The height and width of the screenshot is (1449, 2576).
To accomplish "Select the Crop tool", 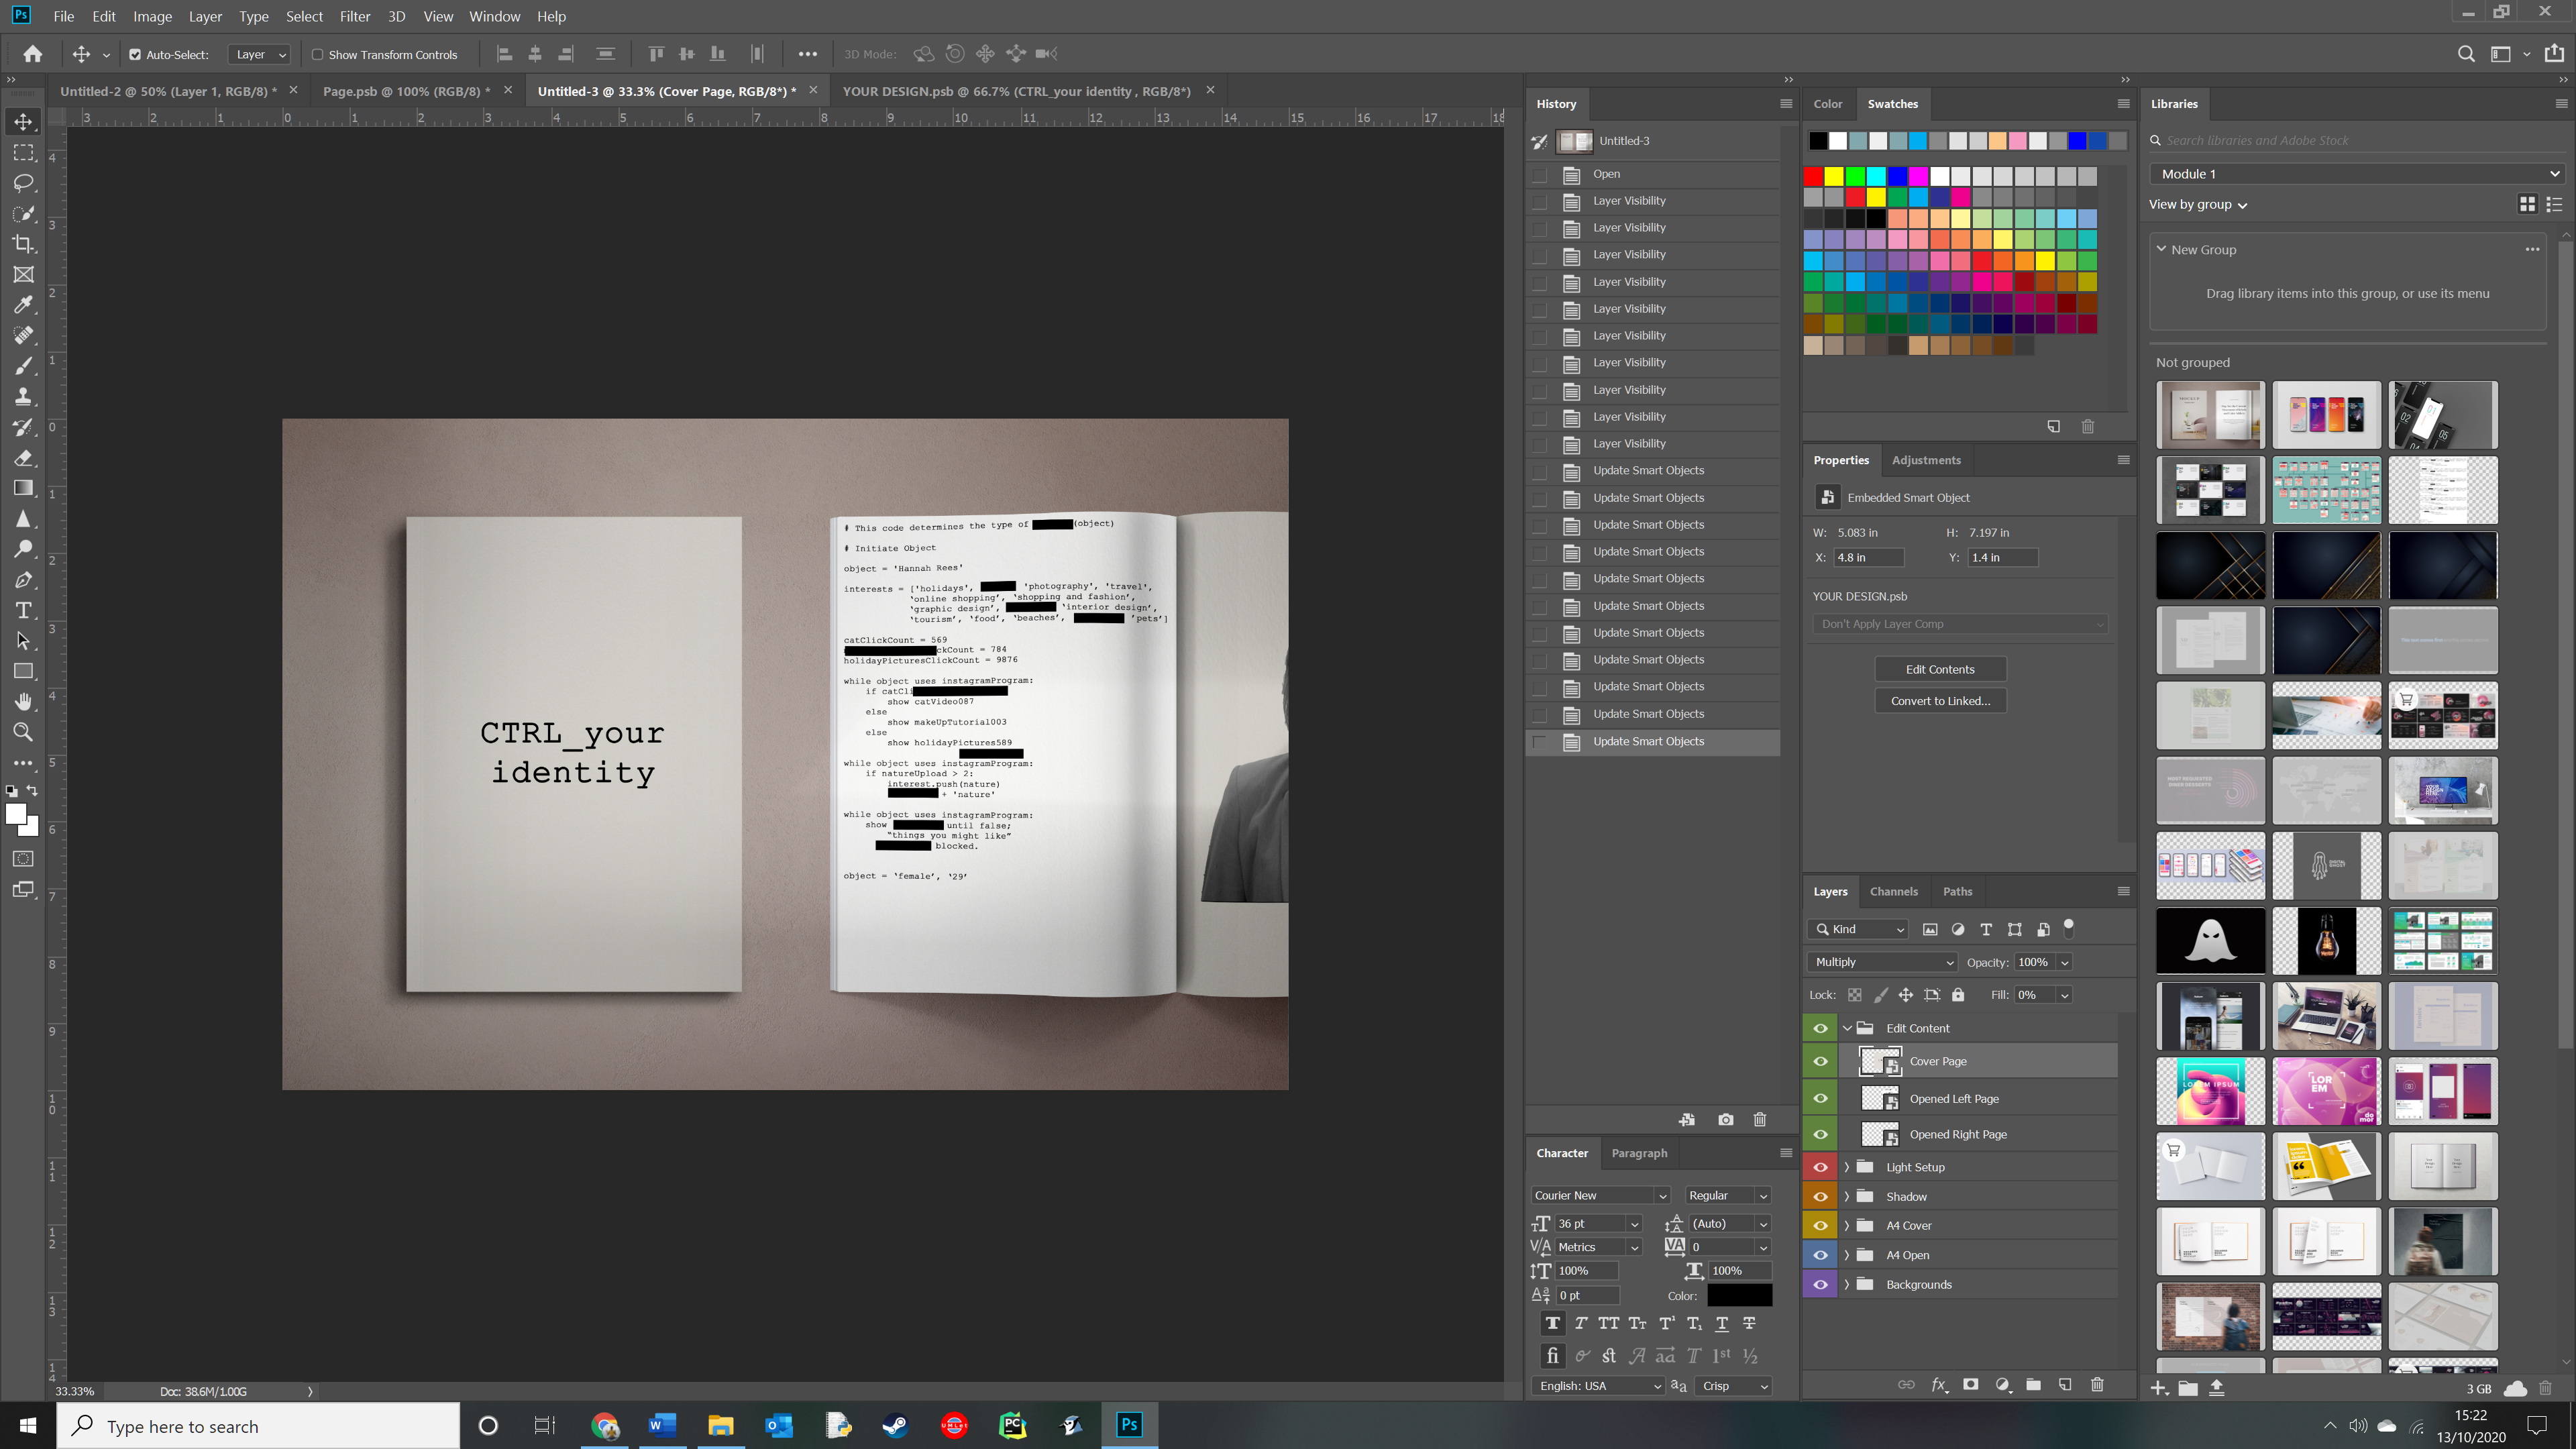I will (x=23, y=244).
